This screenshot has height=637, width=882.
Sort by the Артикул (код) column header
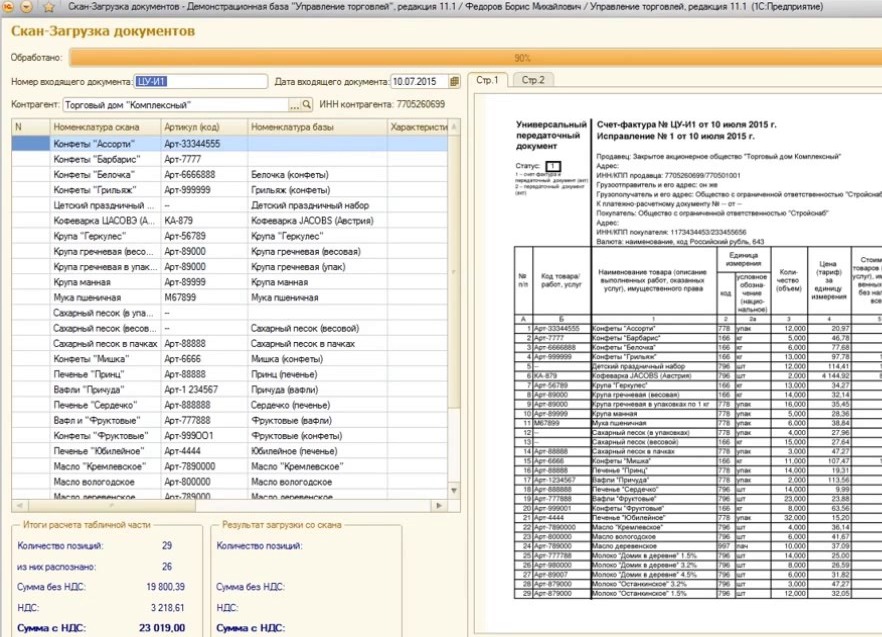(x=204, y=127)
